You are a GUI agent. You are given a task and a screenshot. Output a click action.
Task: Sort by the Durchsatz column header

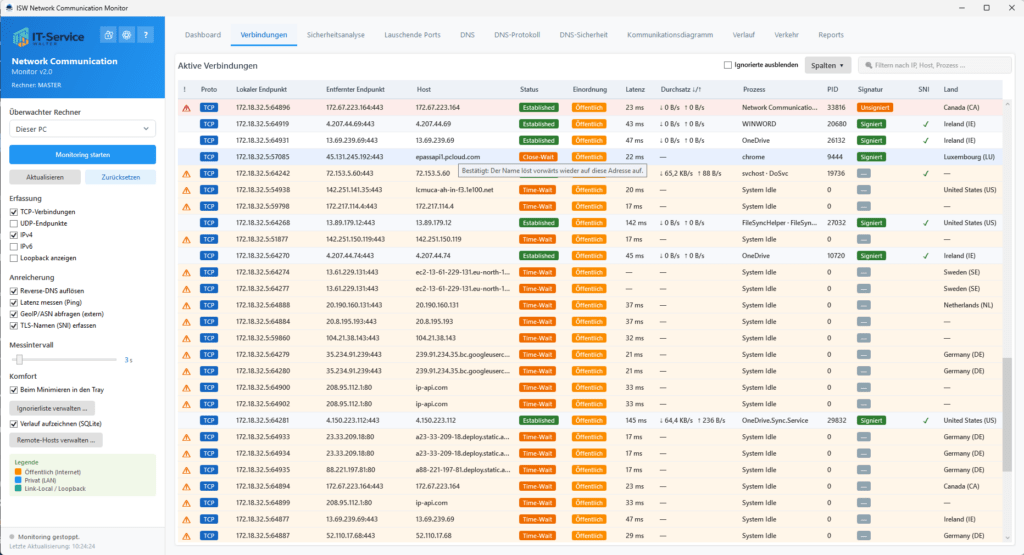click(x=680, y=89)
